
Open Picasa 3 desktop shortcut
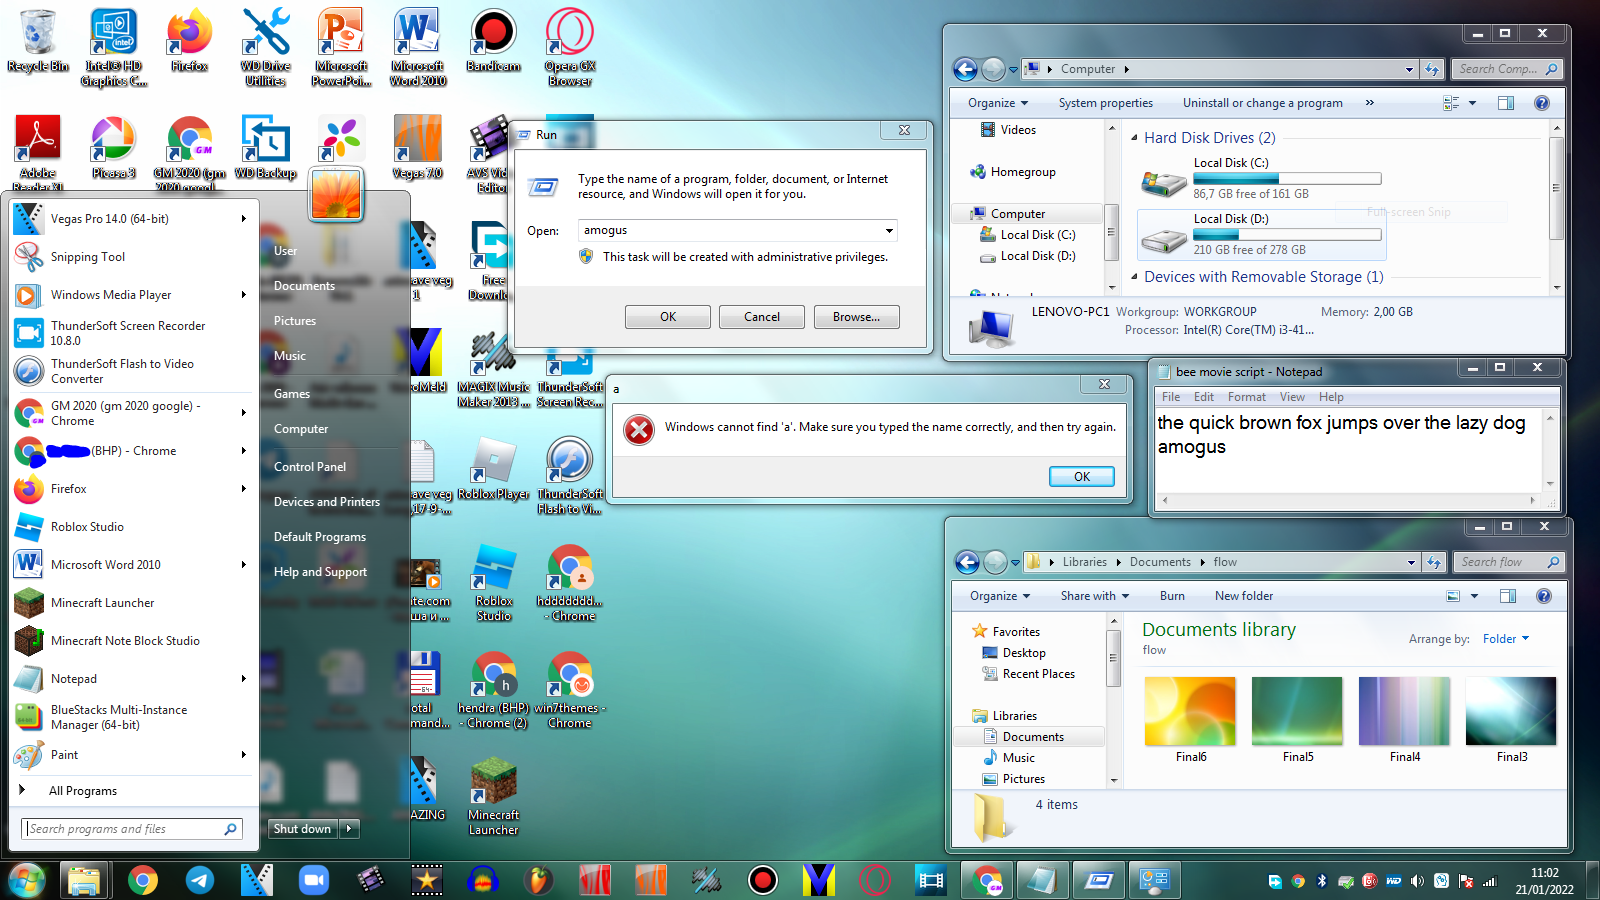(113, 147)
